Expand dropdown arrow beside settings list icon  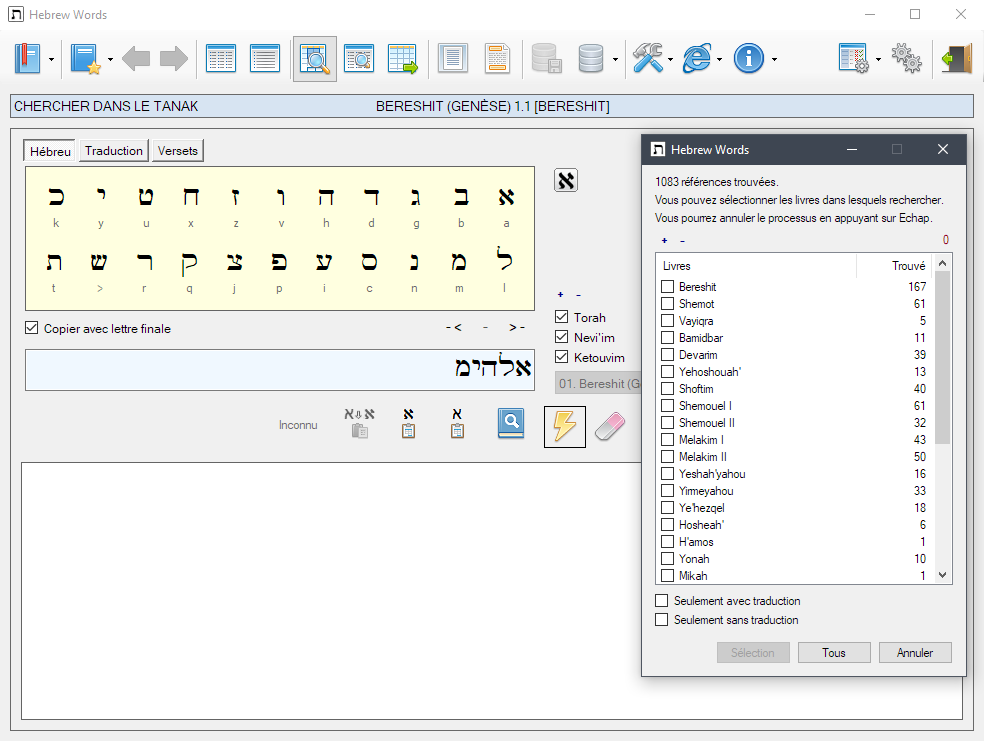click(878, 60)
